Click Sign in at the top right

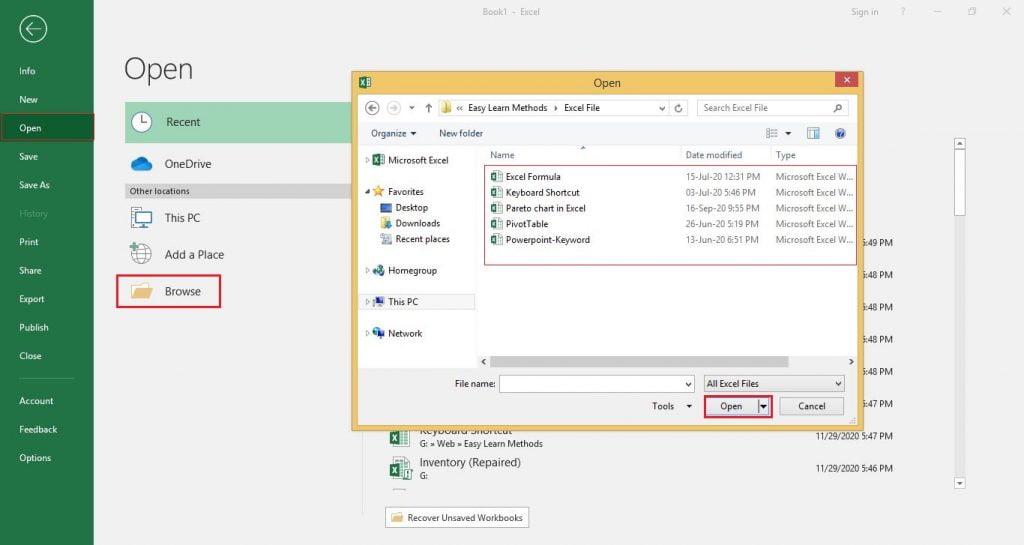click(x=865, y=12)
